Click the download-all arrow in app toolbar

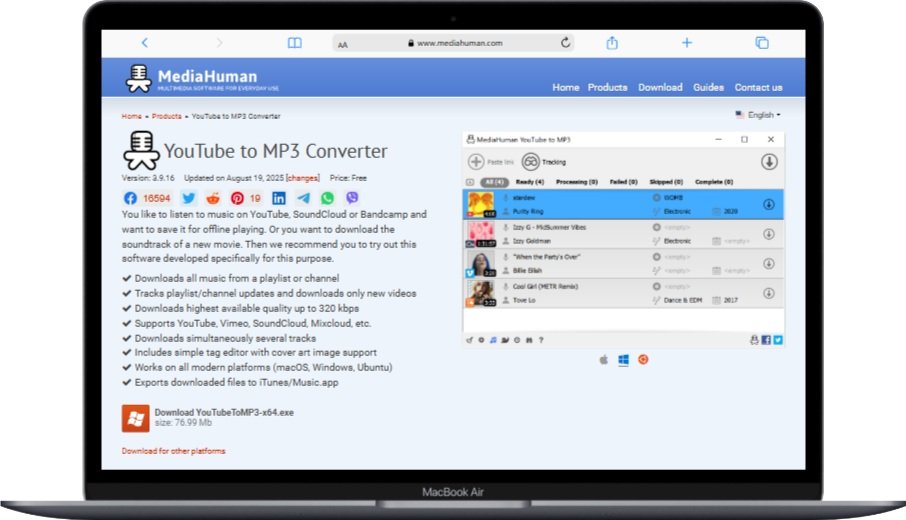(x=768, y=162)
